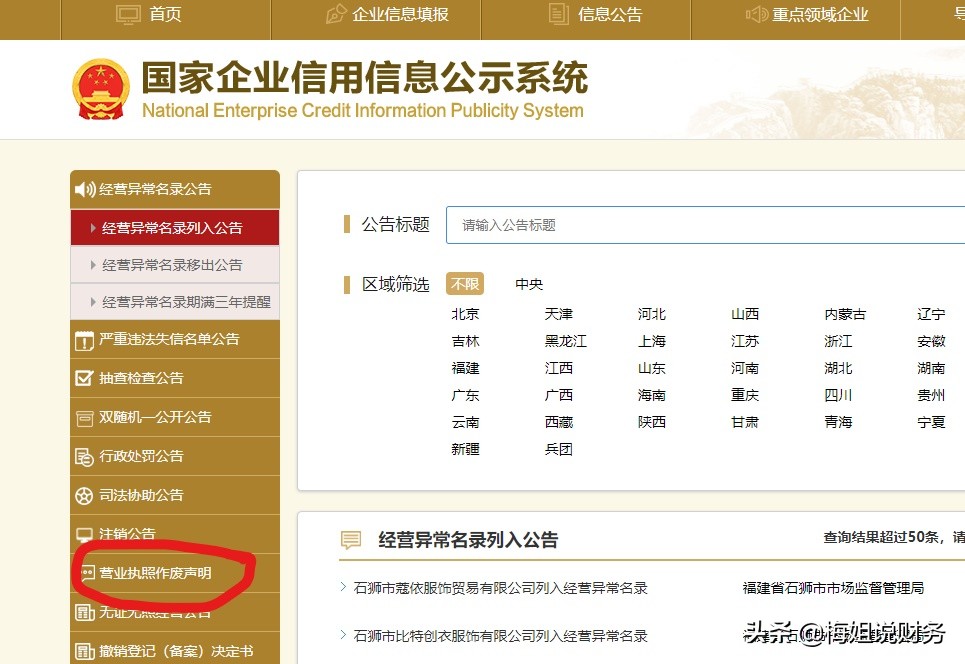Screen dimensions: 965x664
Task: Click the document icon for 行政处罚公告
Action: [x=85, y=456]
